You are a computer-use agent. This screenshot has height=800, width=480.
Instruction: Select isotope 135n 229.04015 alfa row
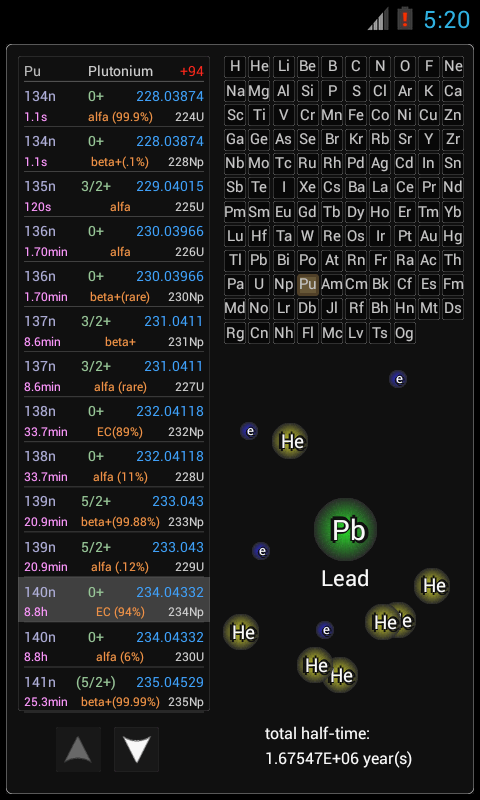(x=114, y=196)
